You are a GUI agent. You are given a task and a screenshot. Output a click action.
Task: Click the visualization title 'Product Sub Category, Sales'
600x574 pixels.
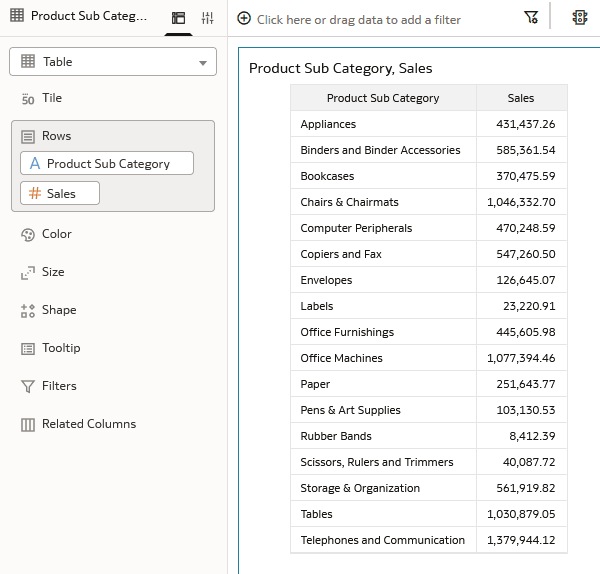click(341, 68)
